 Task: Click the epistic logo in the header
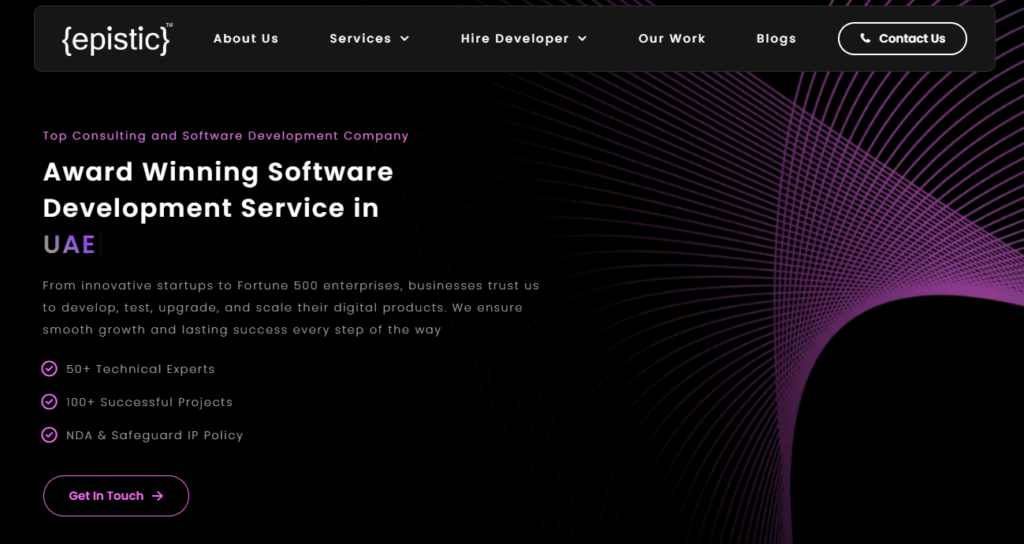click(116, 39)
